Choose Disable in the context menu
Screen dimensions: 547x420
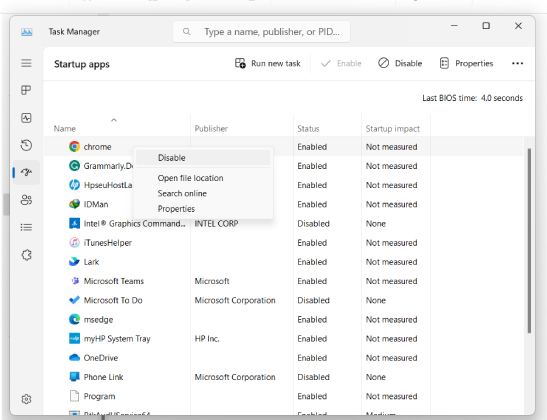203,158
